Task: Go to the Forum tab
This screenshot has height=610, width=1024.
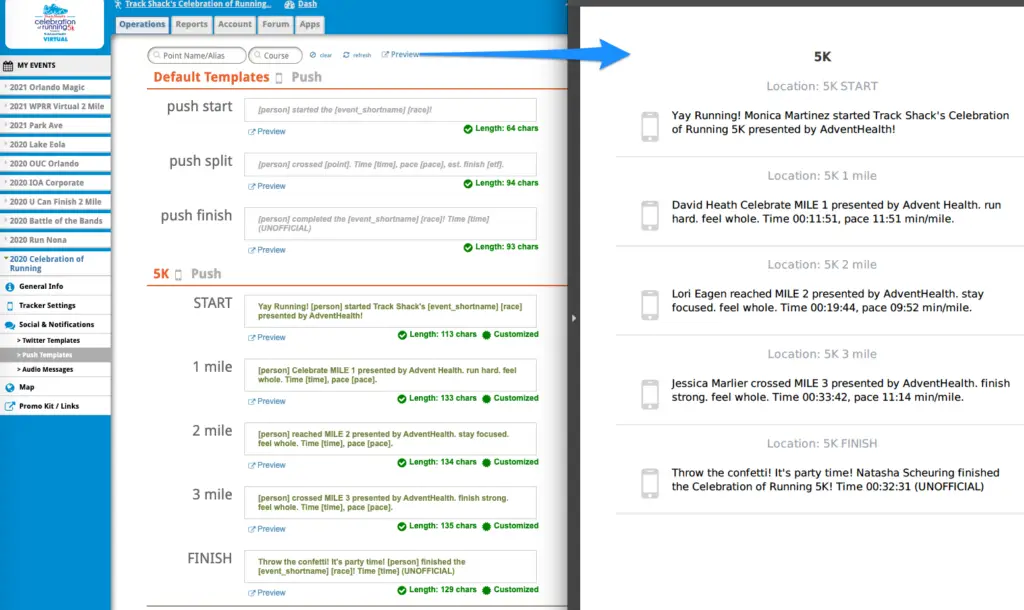Action: tap(276, 24)
